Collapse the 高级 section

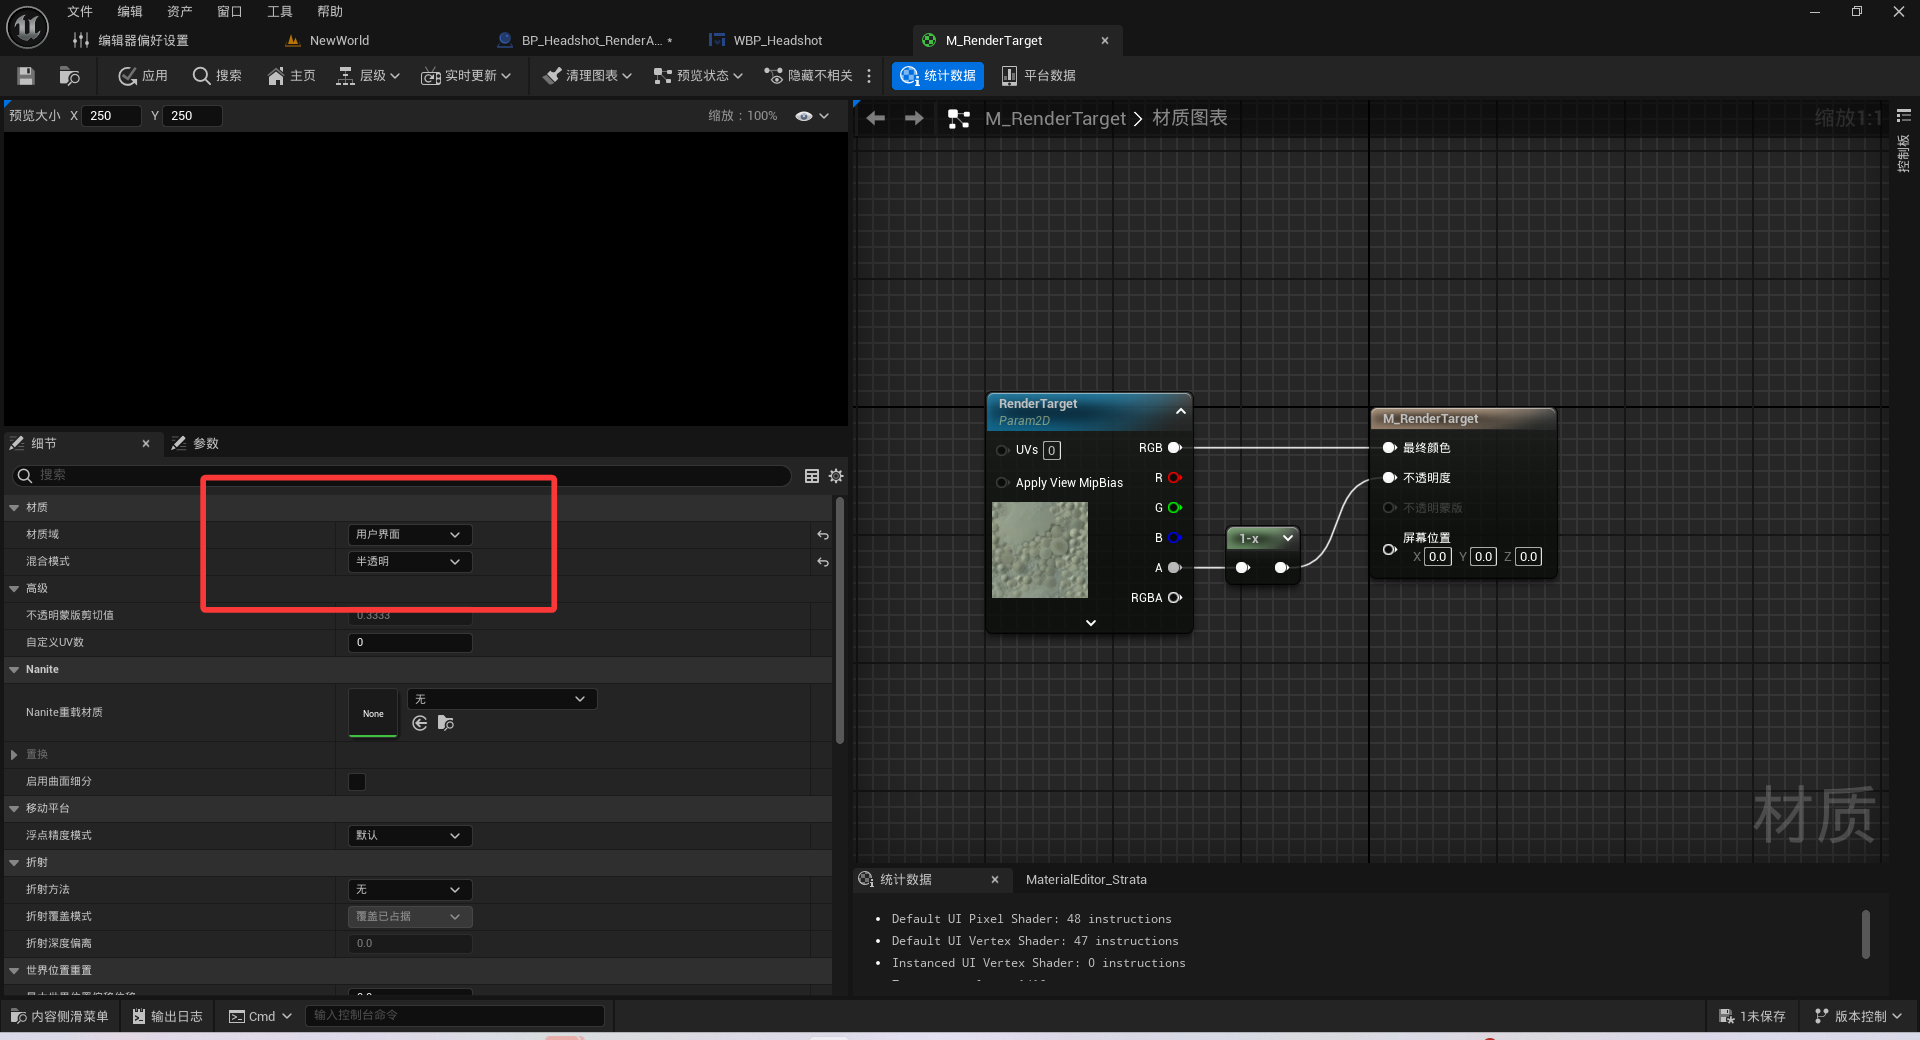point(14,589)
